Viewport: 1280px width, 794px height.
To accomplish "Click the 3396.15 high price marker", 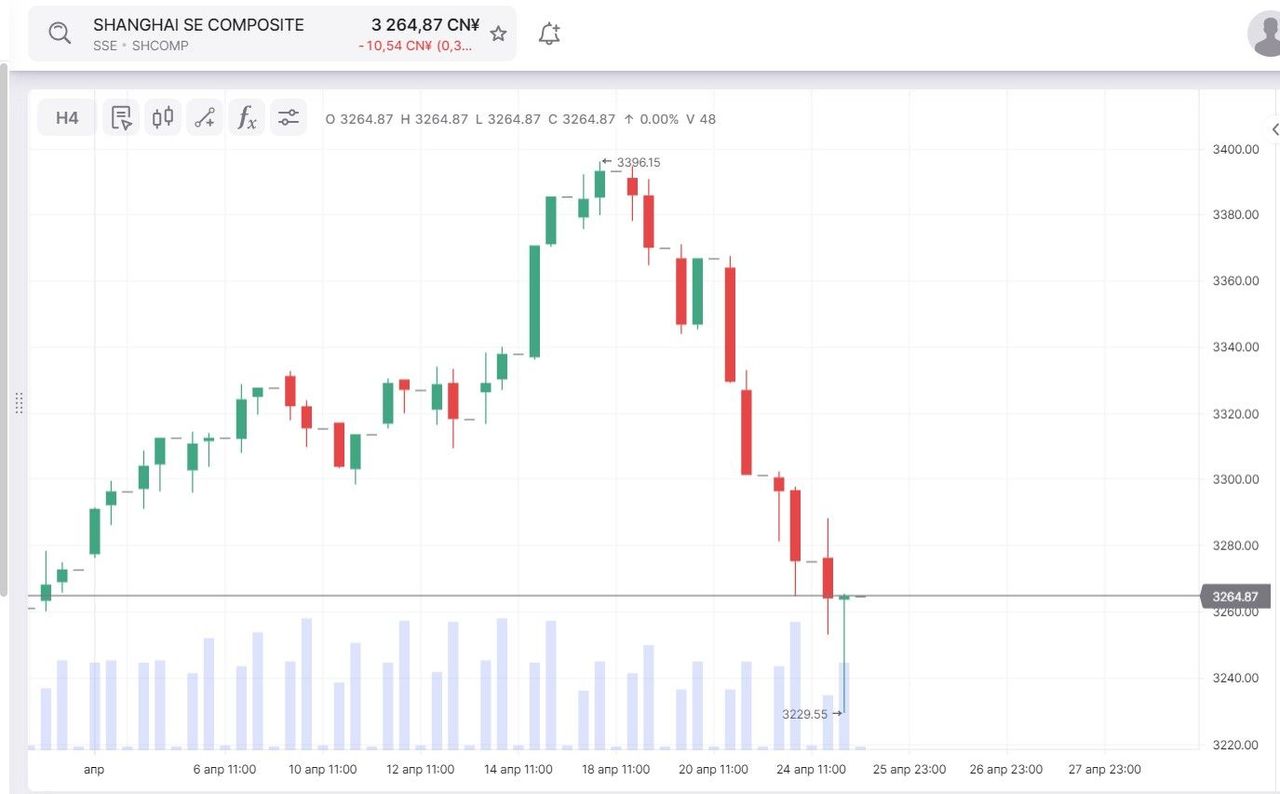I will pos(638,162).
